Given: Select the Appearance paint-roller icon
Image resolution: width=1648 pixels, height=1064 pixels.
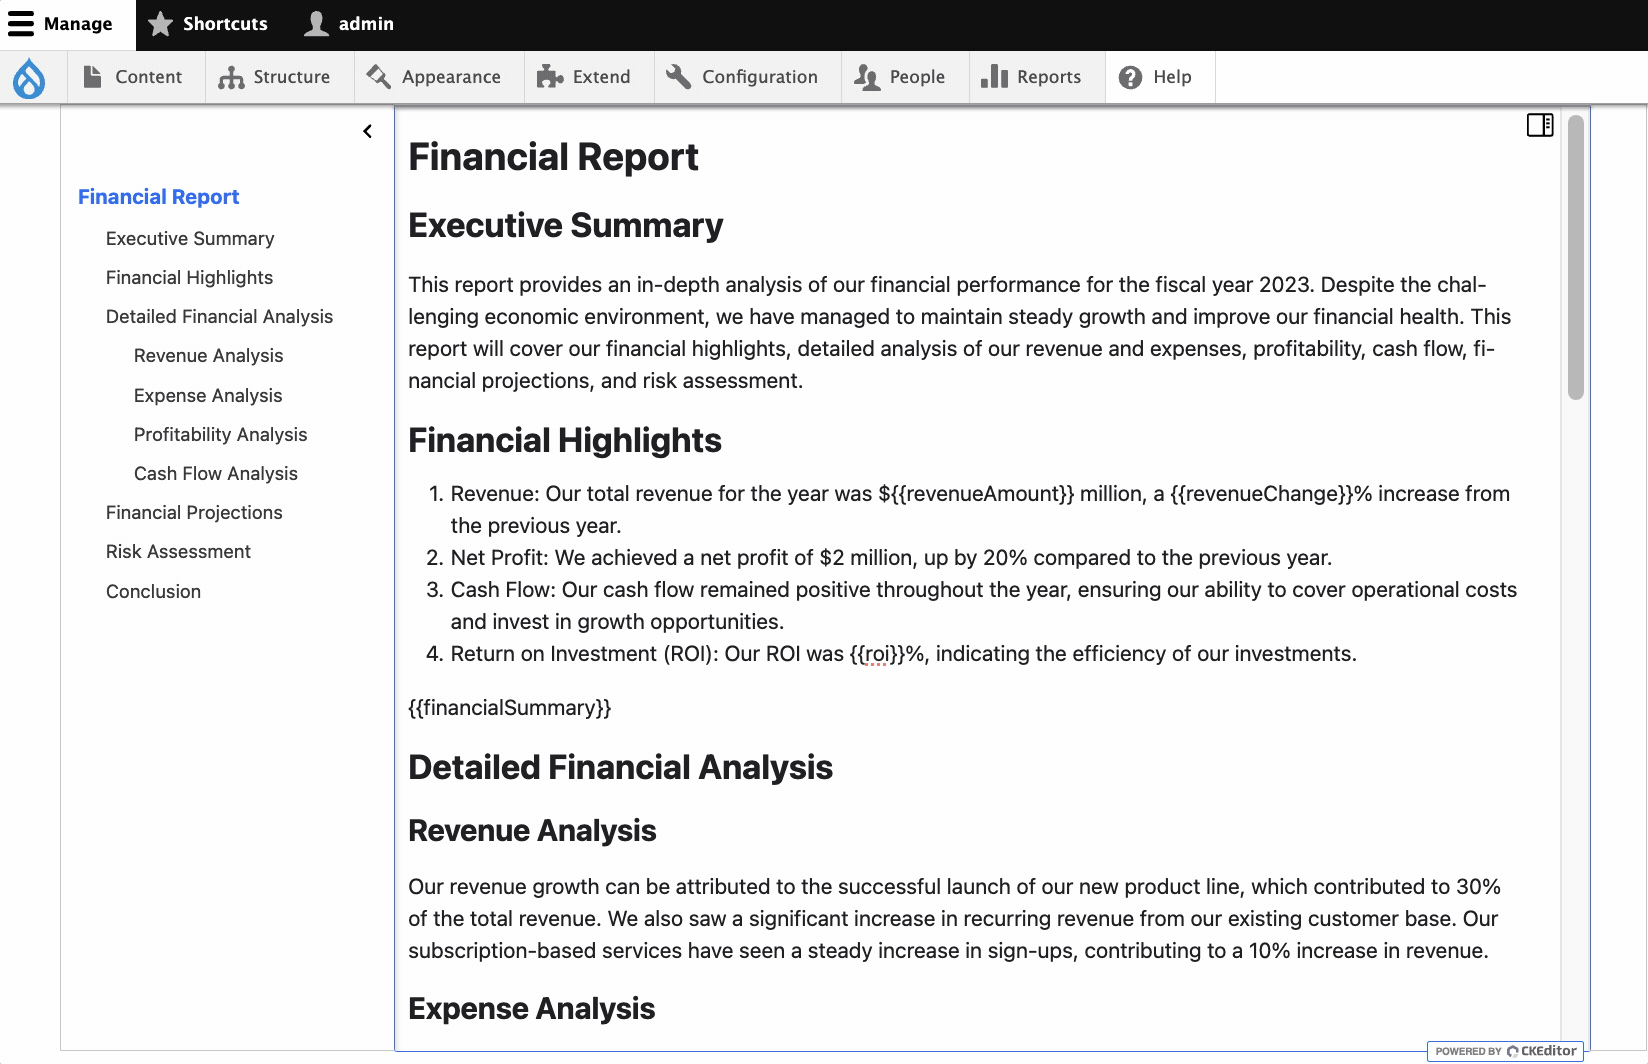Looking at the screenshot, I should click(x=375, y=76).
